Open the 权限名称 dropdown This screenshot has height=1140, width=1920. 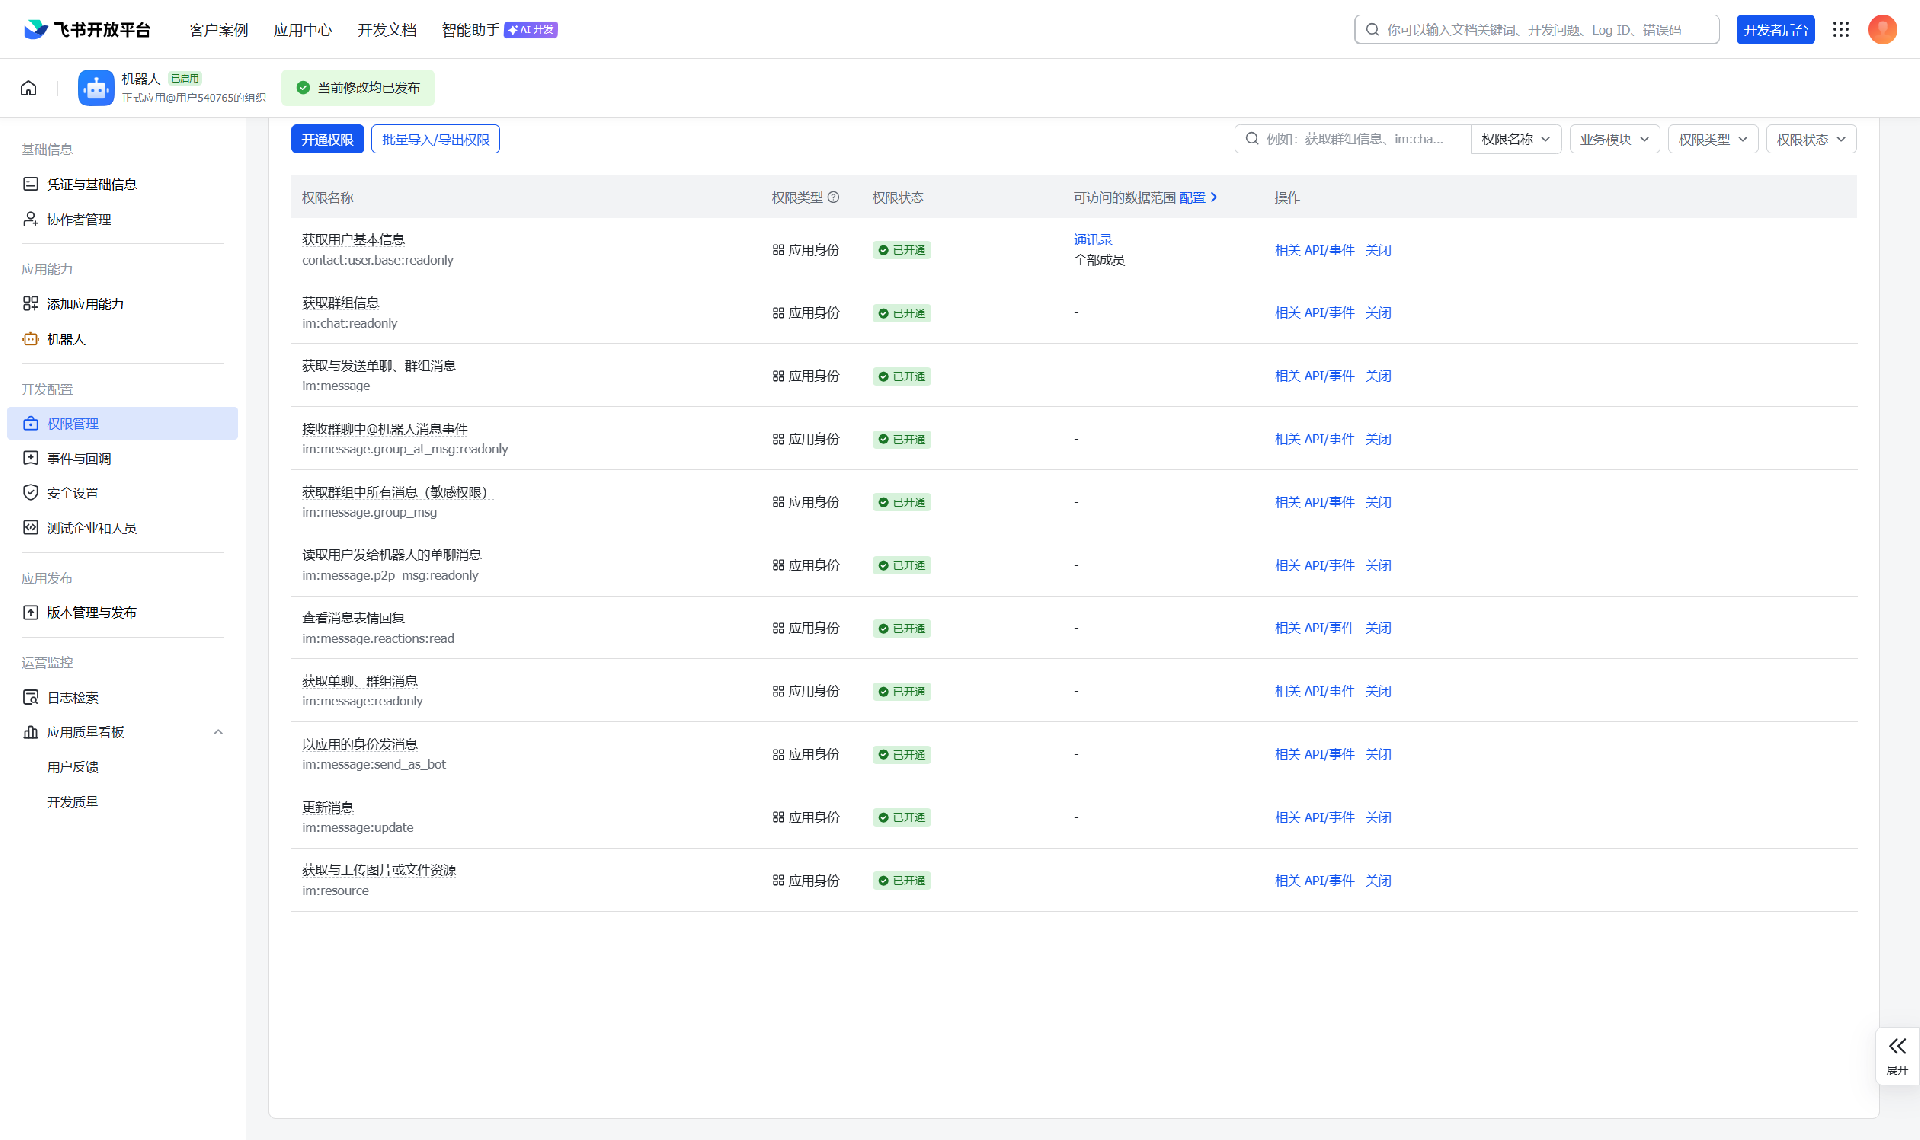pyautogui.click(x=1515, y=139)
